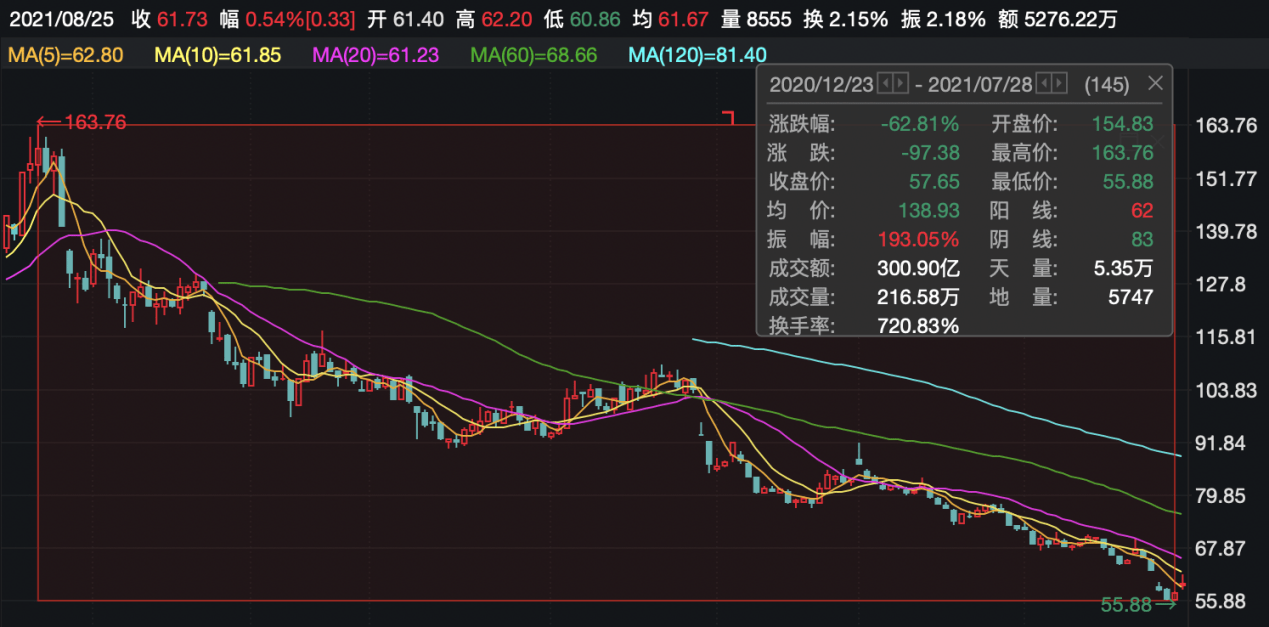Click the 720.83% turnover rate value
Viewport: 1269px width, 627px height.
point(919,326)
